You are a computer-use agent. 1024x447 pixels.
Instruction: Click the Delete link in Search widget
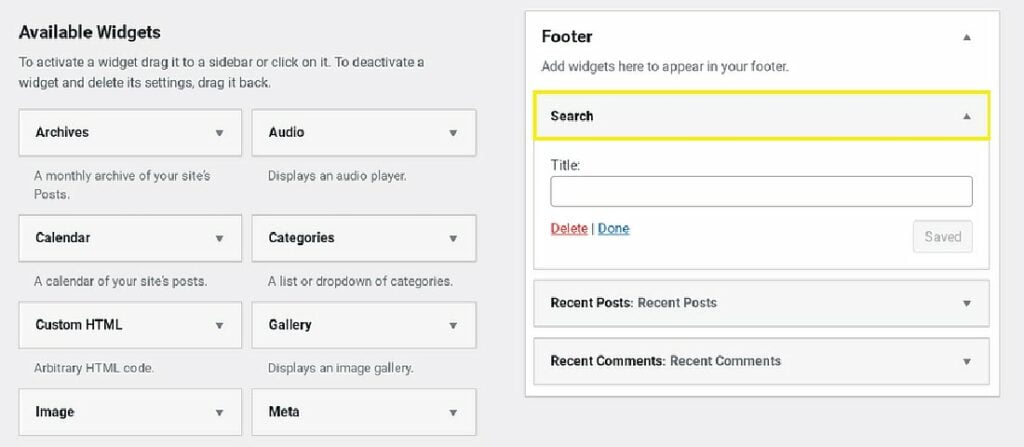(x=569, y=229)
